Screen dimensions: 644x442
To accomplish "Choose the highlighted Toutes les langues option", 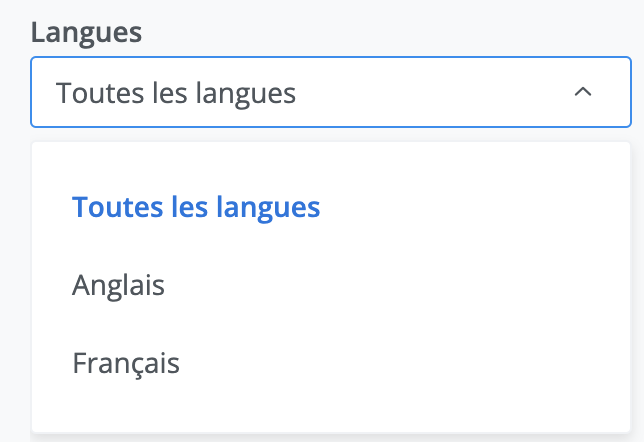I will (x=196, y=207).
